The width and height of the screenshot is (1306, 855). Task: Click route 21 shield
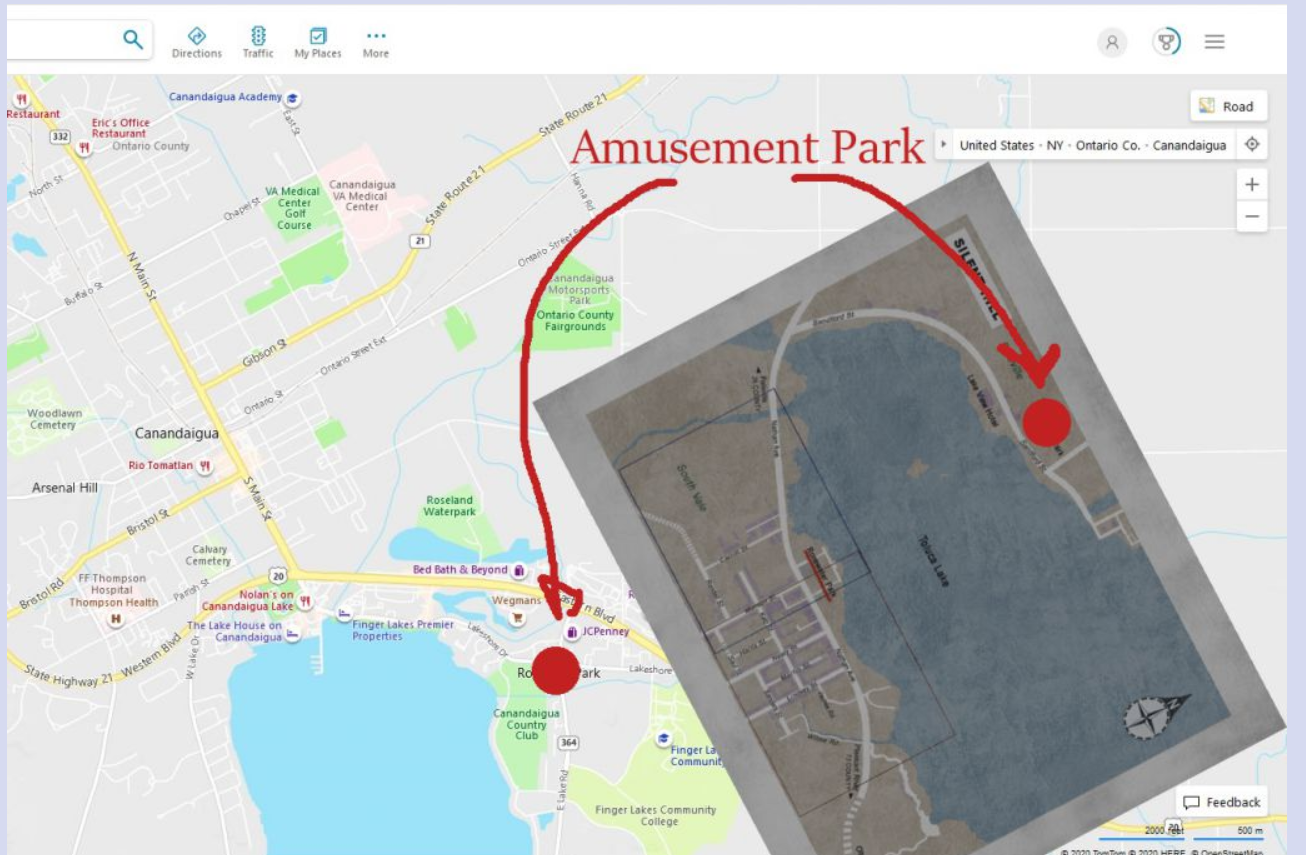[421, 241]
